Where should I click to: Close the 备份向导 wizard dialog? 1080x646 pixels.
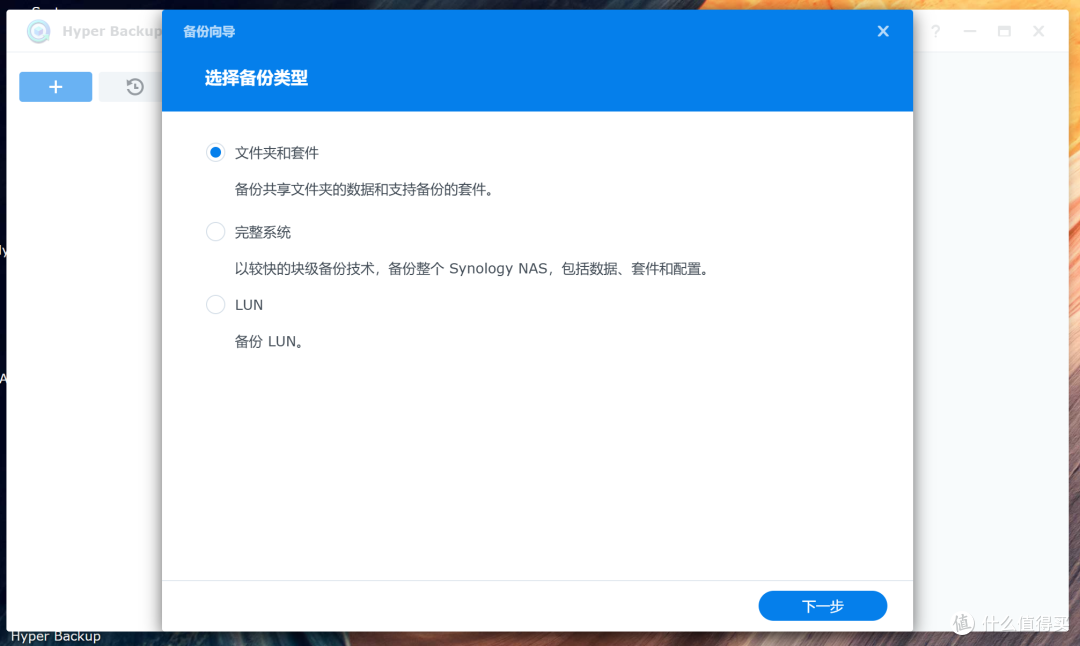point(883,31)
